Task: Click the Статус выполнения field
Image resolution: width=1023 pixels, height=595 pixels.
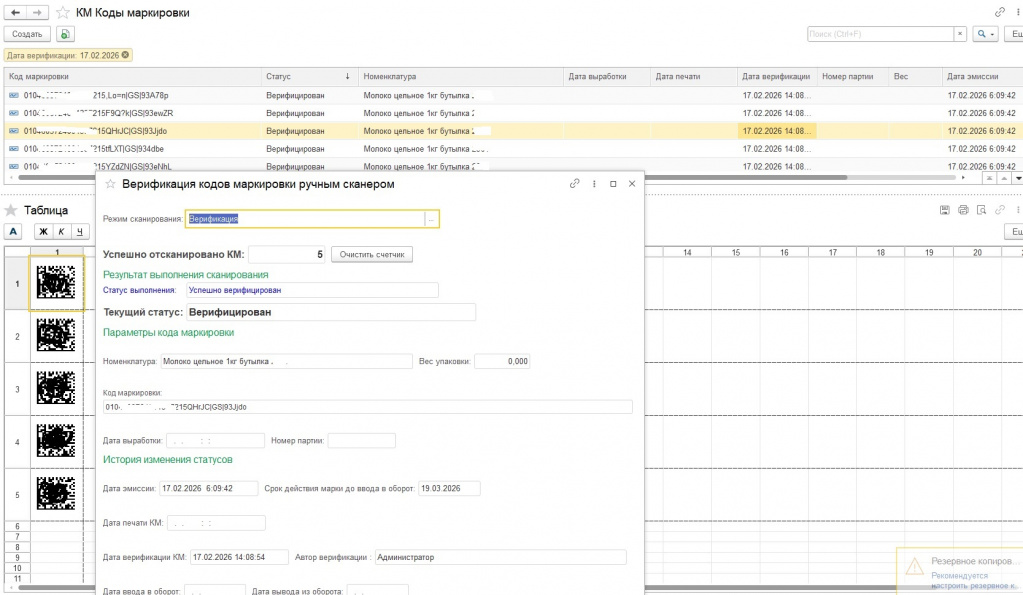Action: tap(312, 290)
